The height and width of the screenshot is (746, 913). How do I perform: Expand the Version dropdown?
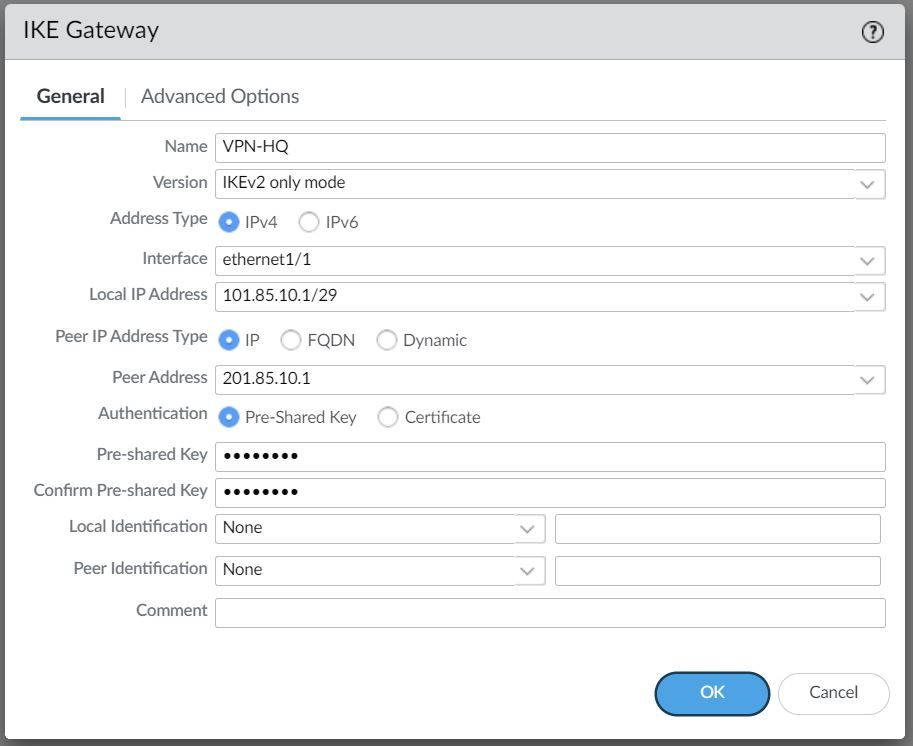point(869,184)
